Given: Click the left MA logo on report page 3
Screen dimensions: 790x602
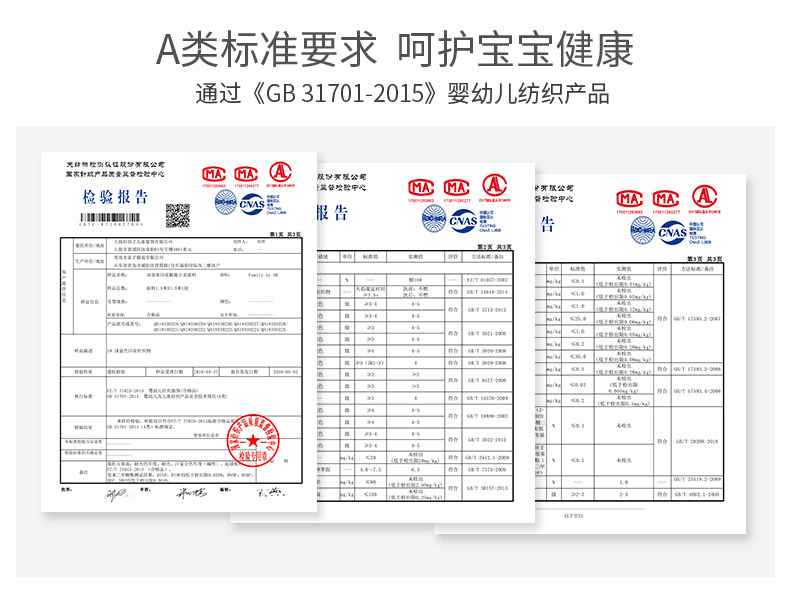Looking at the screenshot, I should click(629, 199).
